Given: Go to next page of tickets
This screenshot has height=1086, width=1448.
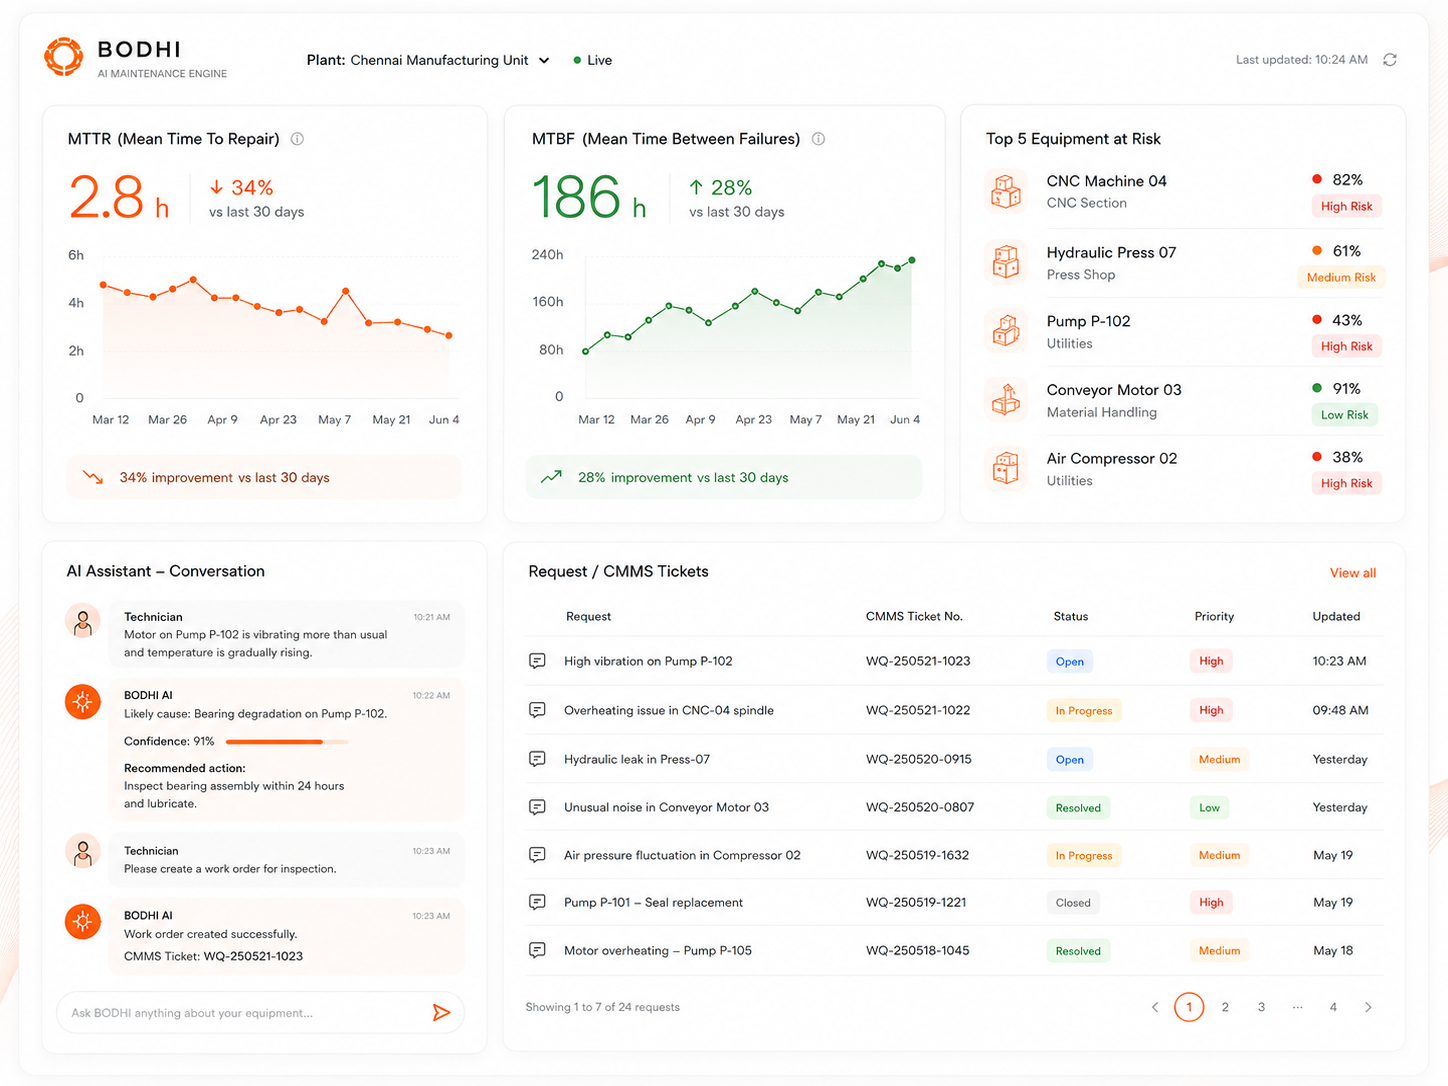Looking at the screenshot, I should (x=1368, y=1007).
